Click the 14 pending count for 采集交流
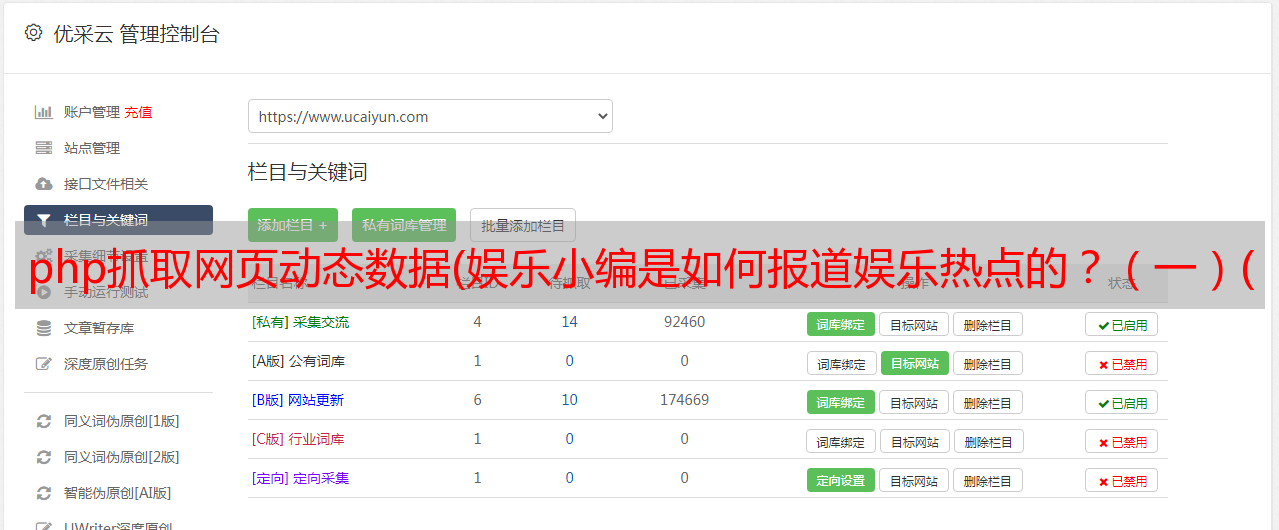1279x530 pixels. coord(570,322)
